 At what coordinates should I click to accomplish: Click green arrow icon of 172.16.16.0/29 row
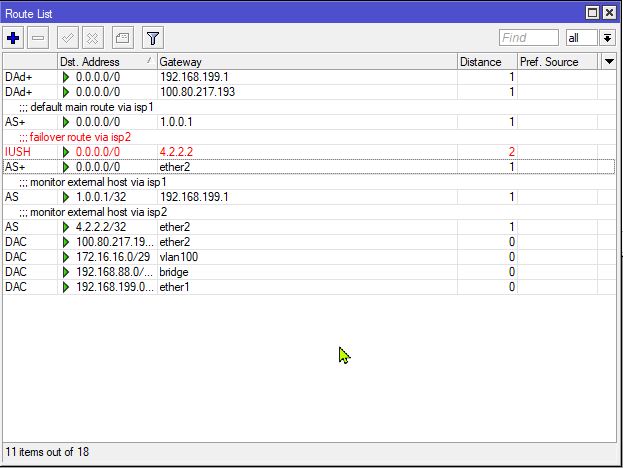pyautogui.click(x=66, y=257)
